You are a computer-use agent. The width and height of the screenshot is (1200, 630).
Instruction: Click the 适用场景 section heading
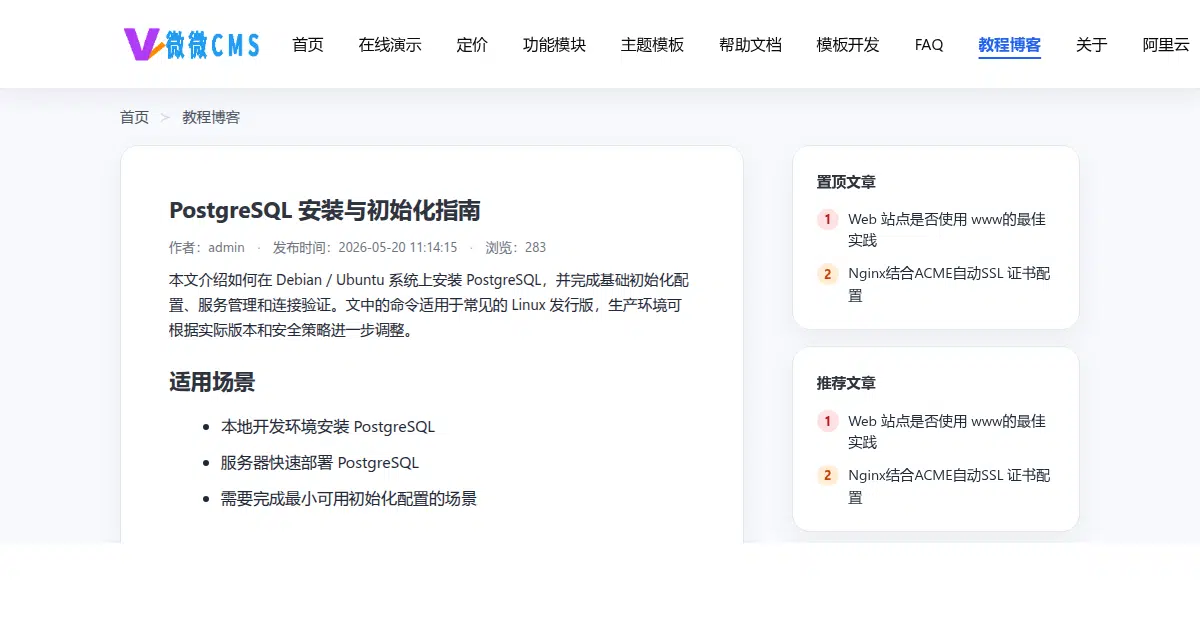point(212,382)
